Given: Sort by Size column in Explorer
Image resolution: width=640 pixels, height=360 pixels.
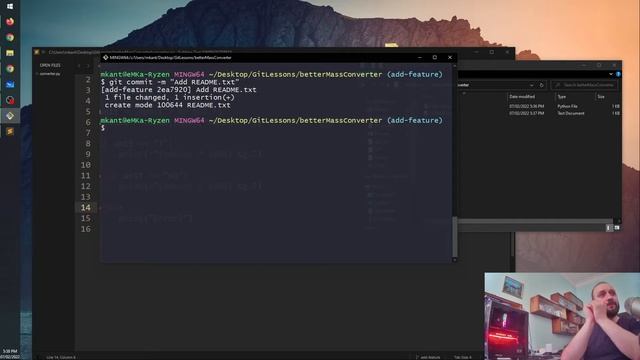Looking at the screenshot, I should [x=601, y=97].
